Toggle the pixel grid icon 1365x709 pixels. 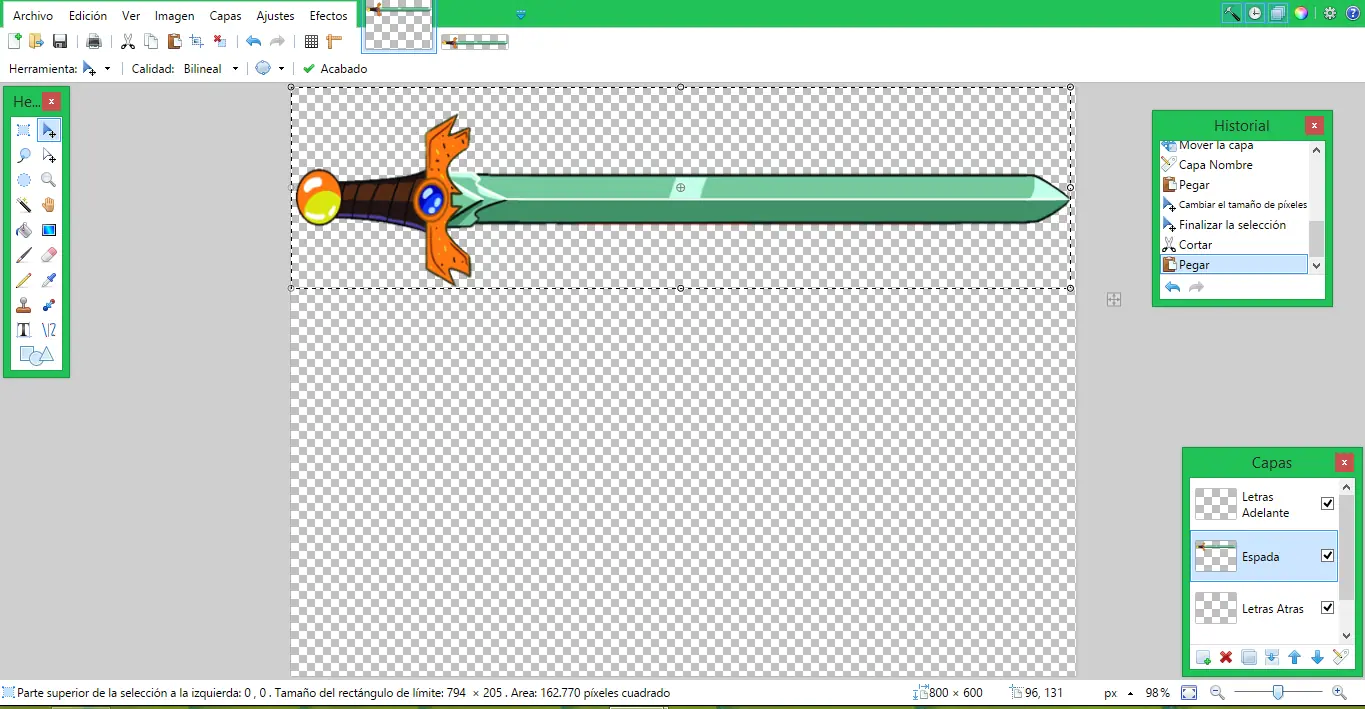point(311,41)
